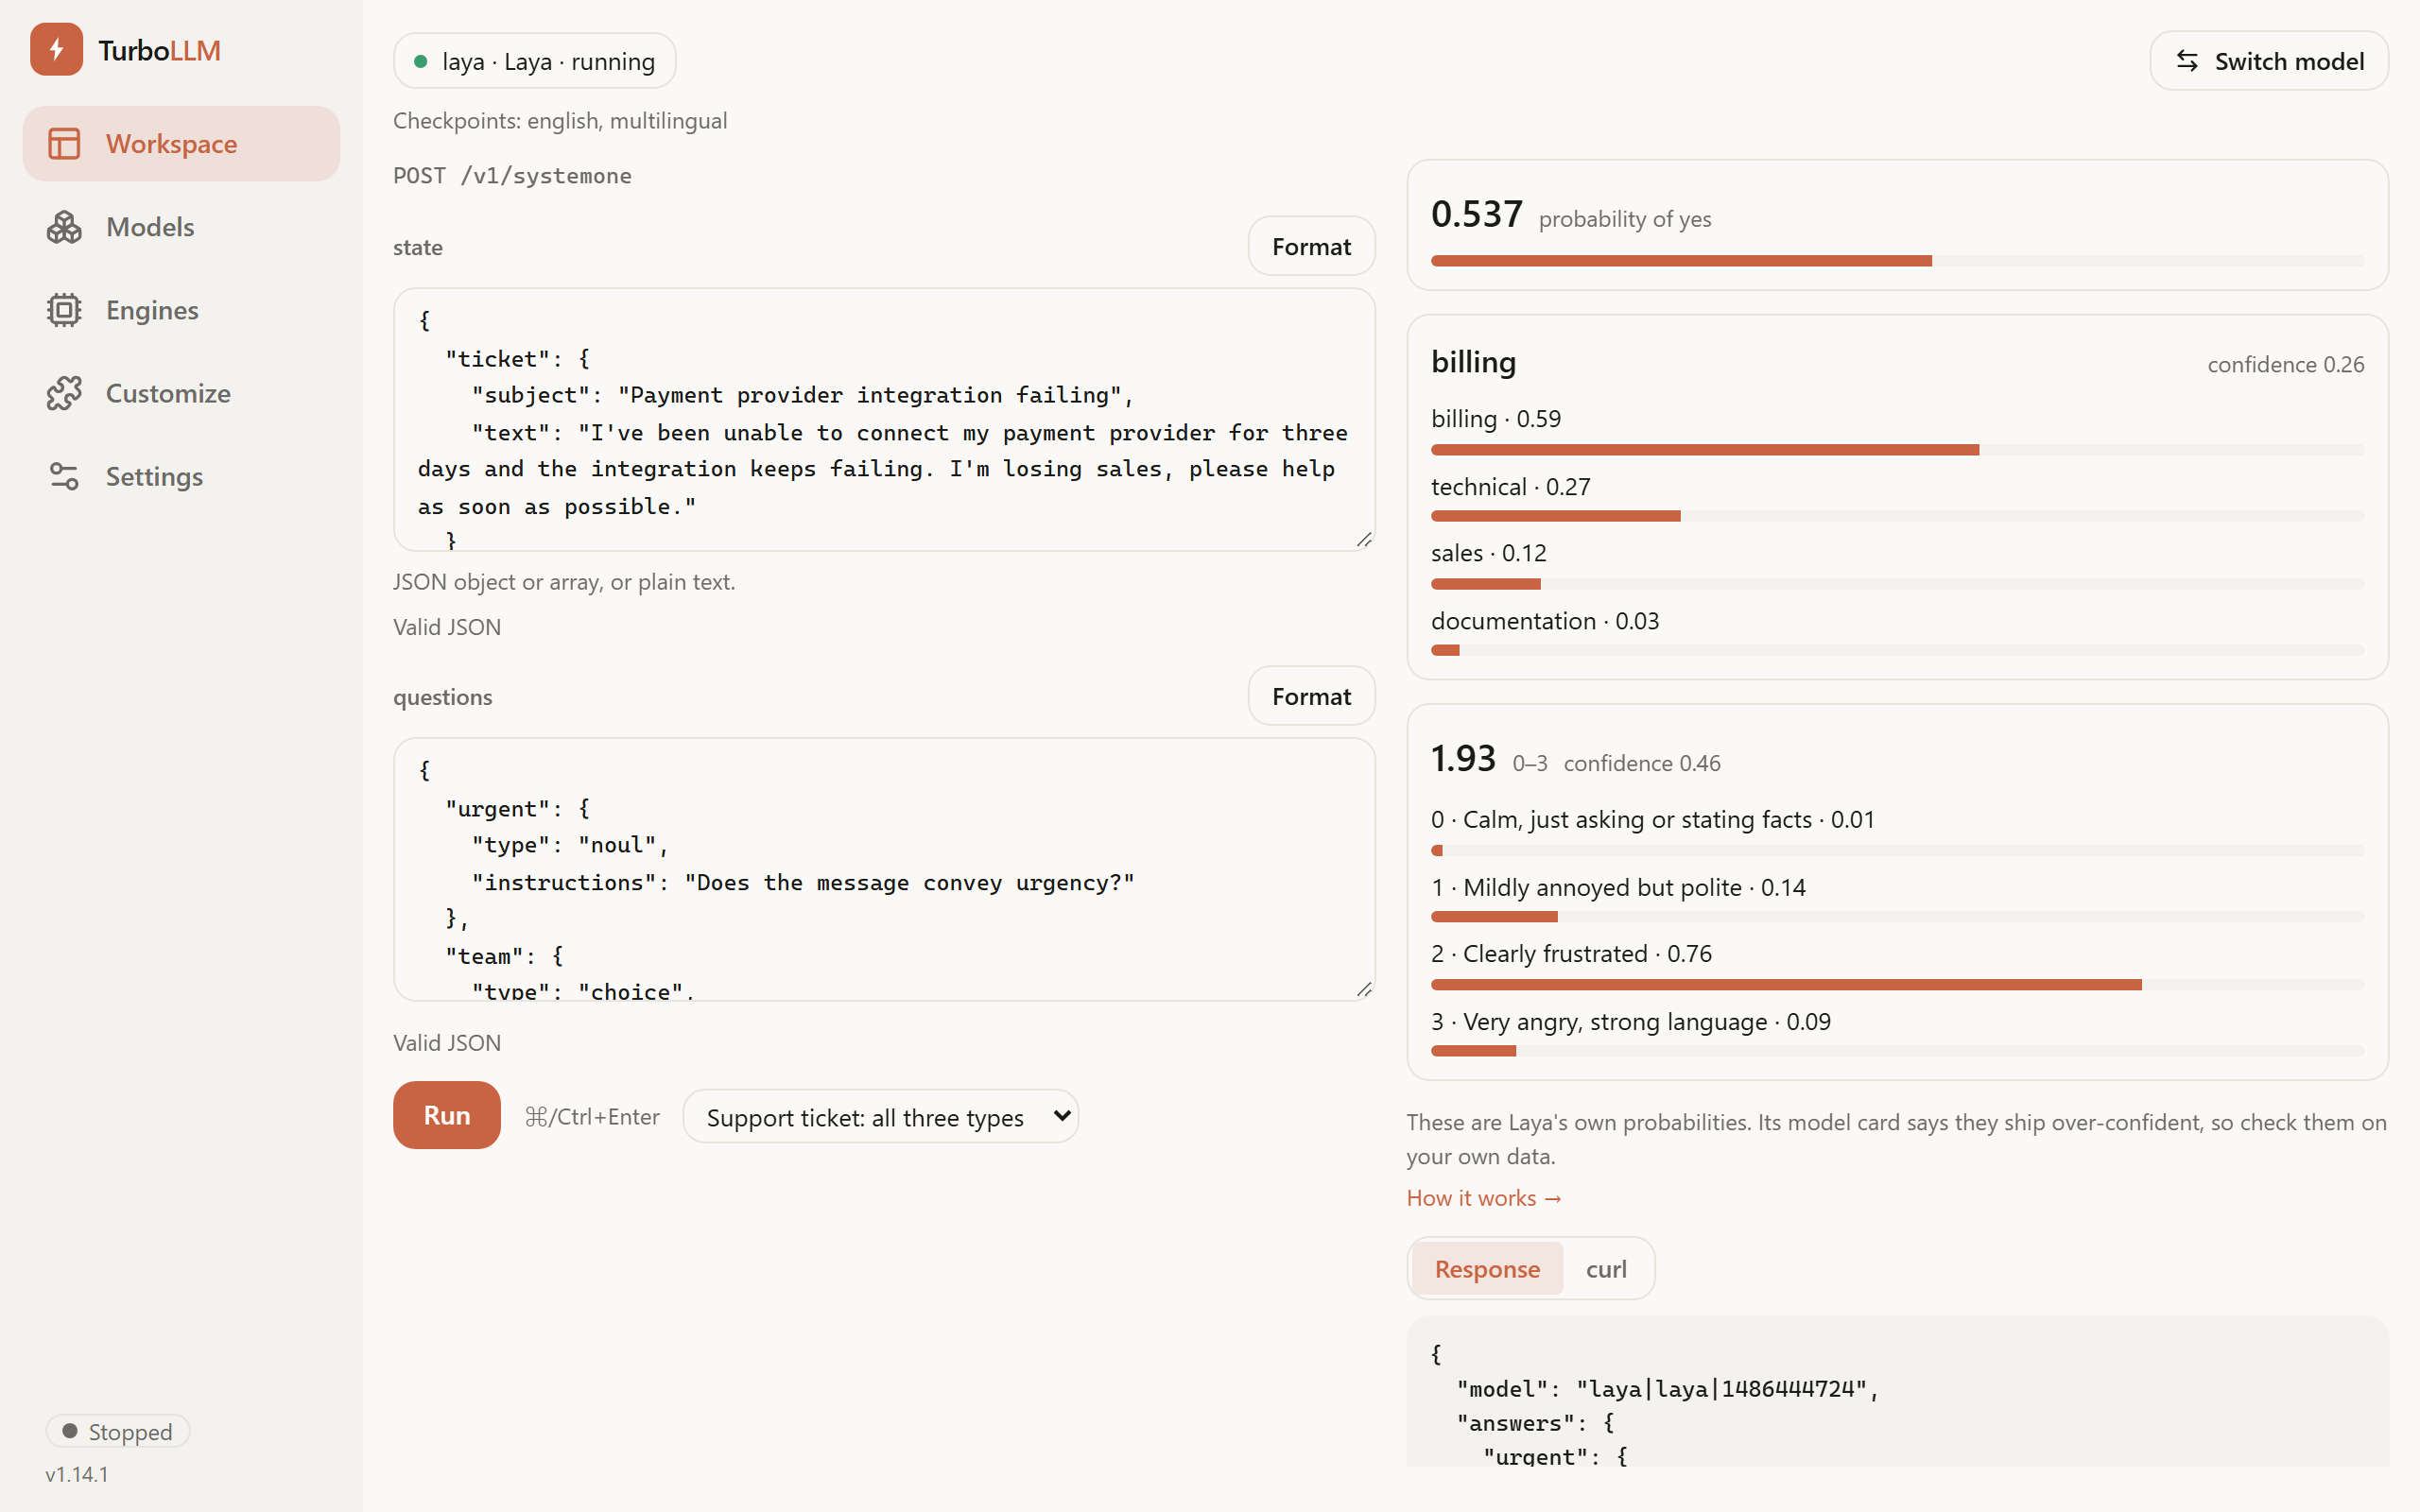
Task: Click the Customize puzzle piece icon
Action: click(64, 393)
